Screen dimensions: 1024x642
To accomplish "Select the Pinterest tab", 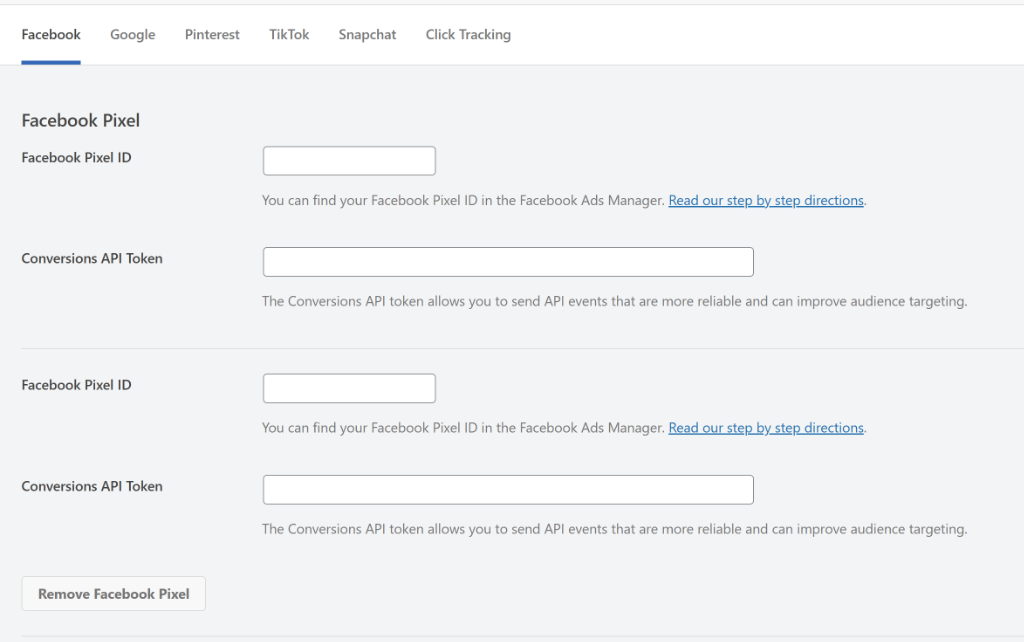I will (x=212, y=35).
